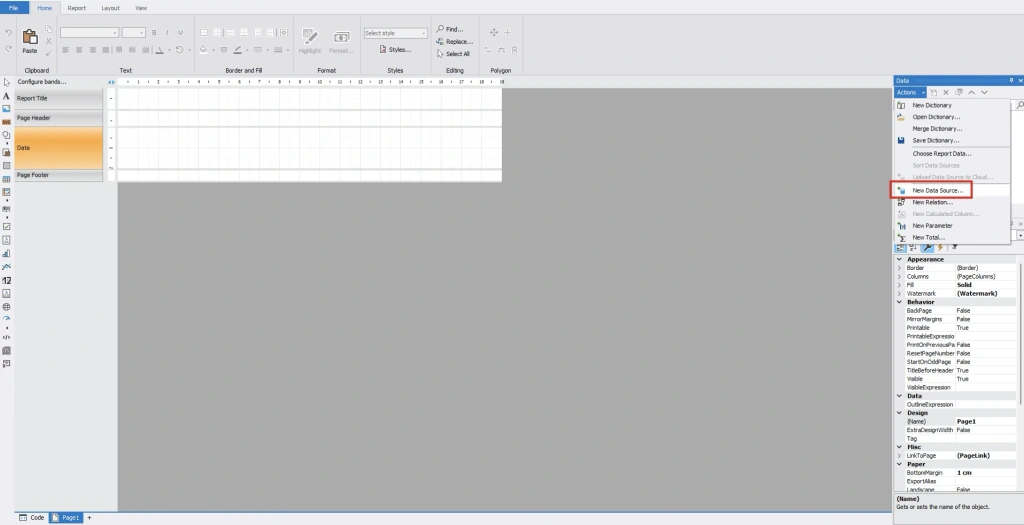This screenshot has width=1024, height=525.
Task: Click the Find… button
Action: tap(450, 29)
